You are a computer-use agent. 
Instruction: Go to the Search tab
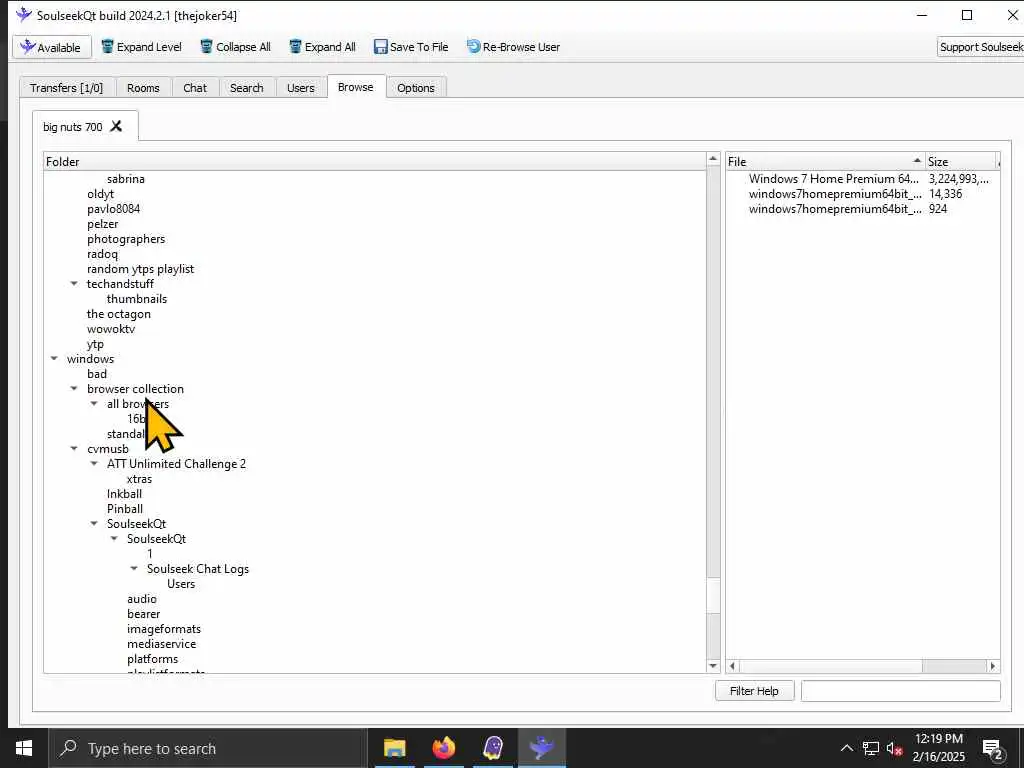(246, 88)
